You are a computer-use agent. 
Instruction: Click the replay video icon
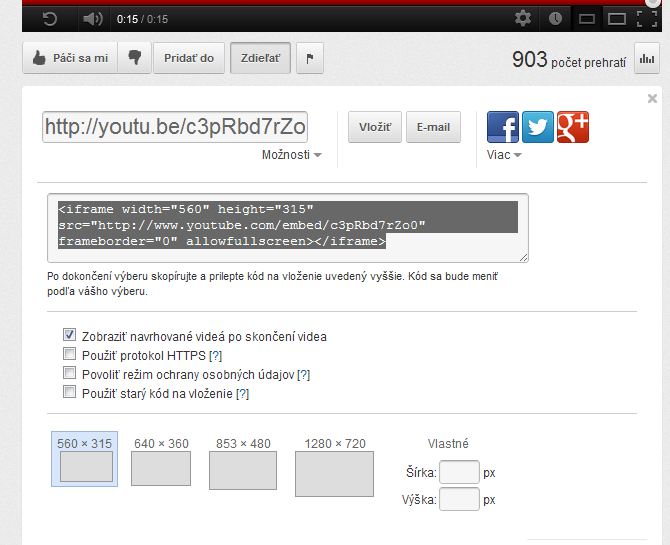(50, 19)
